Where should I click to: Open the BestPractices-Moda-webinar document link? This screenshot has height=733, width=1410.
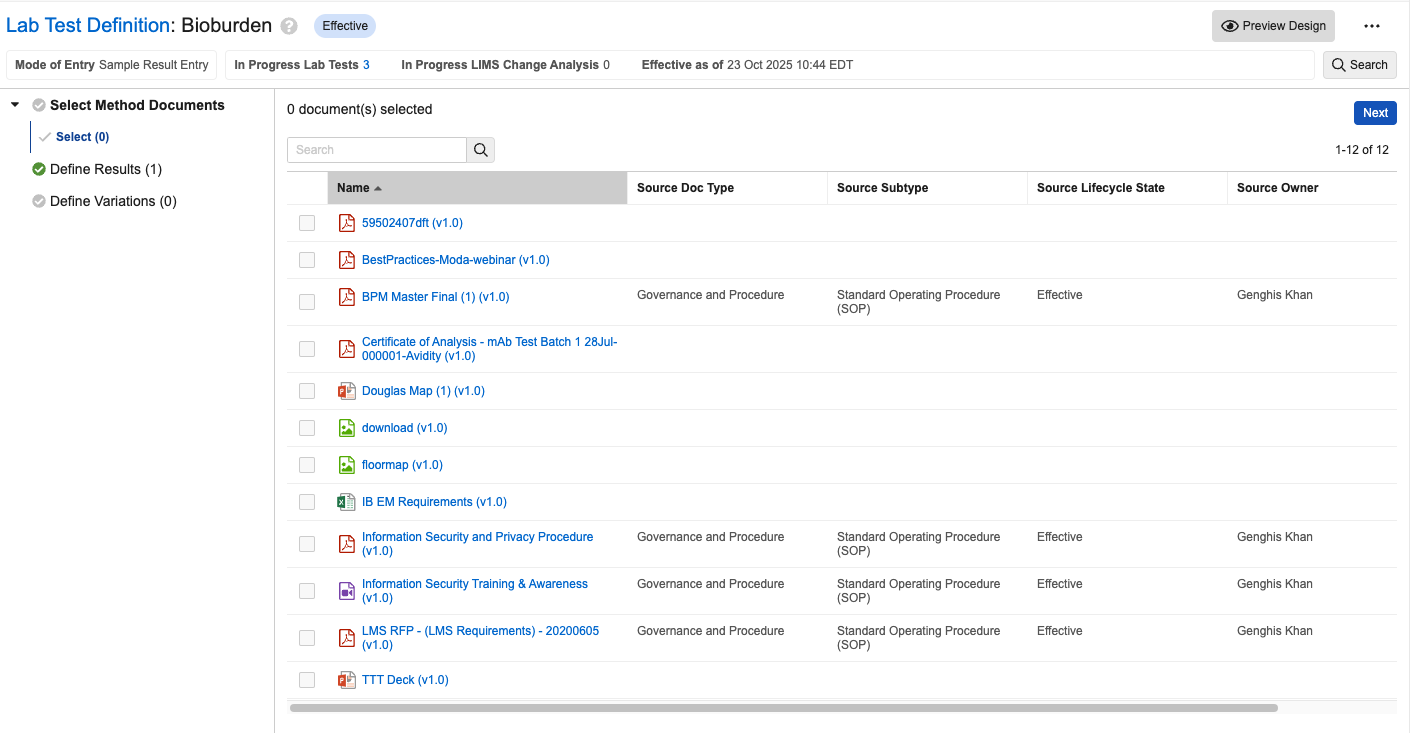click(x=455, y=260)
